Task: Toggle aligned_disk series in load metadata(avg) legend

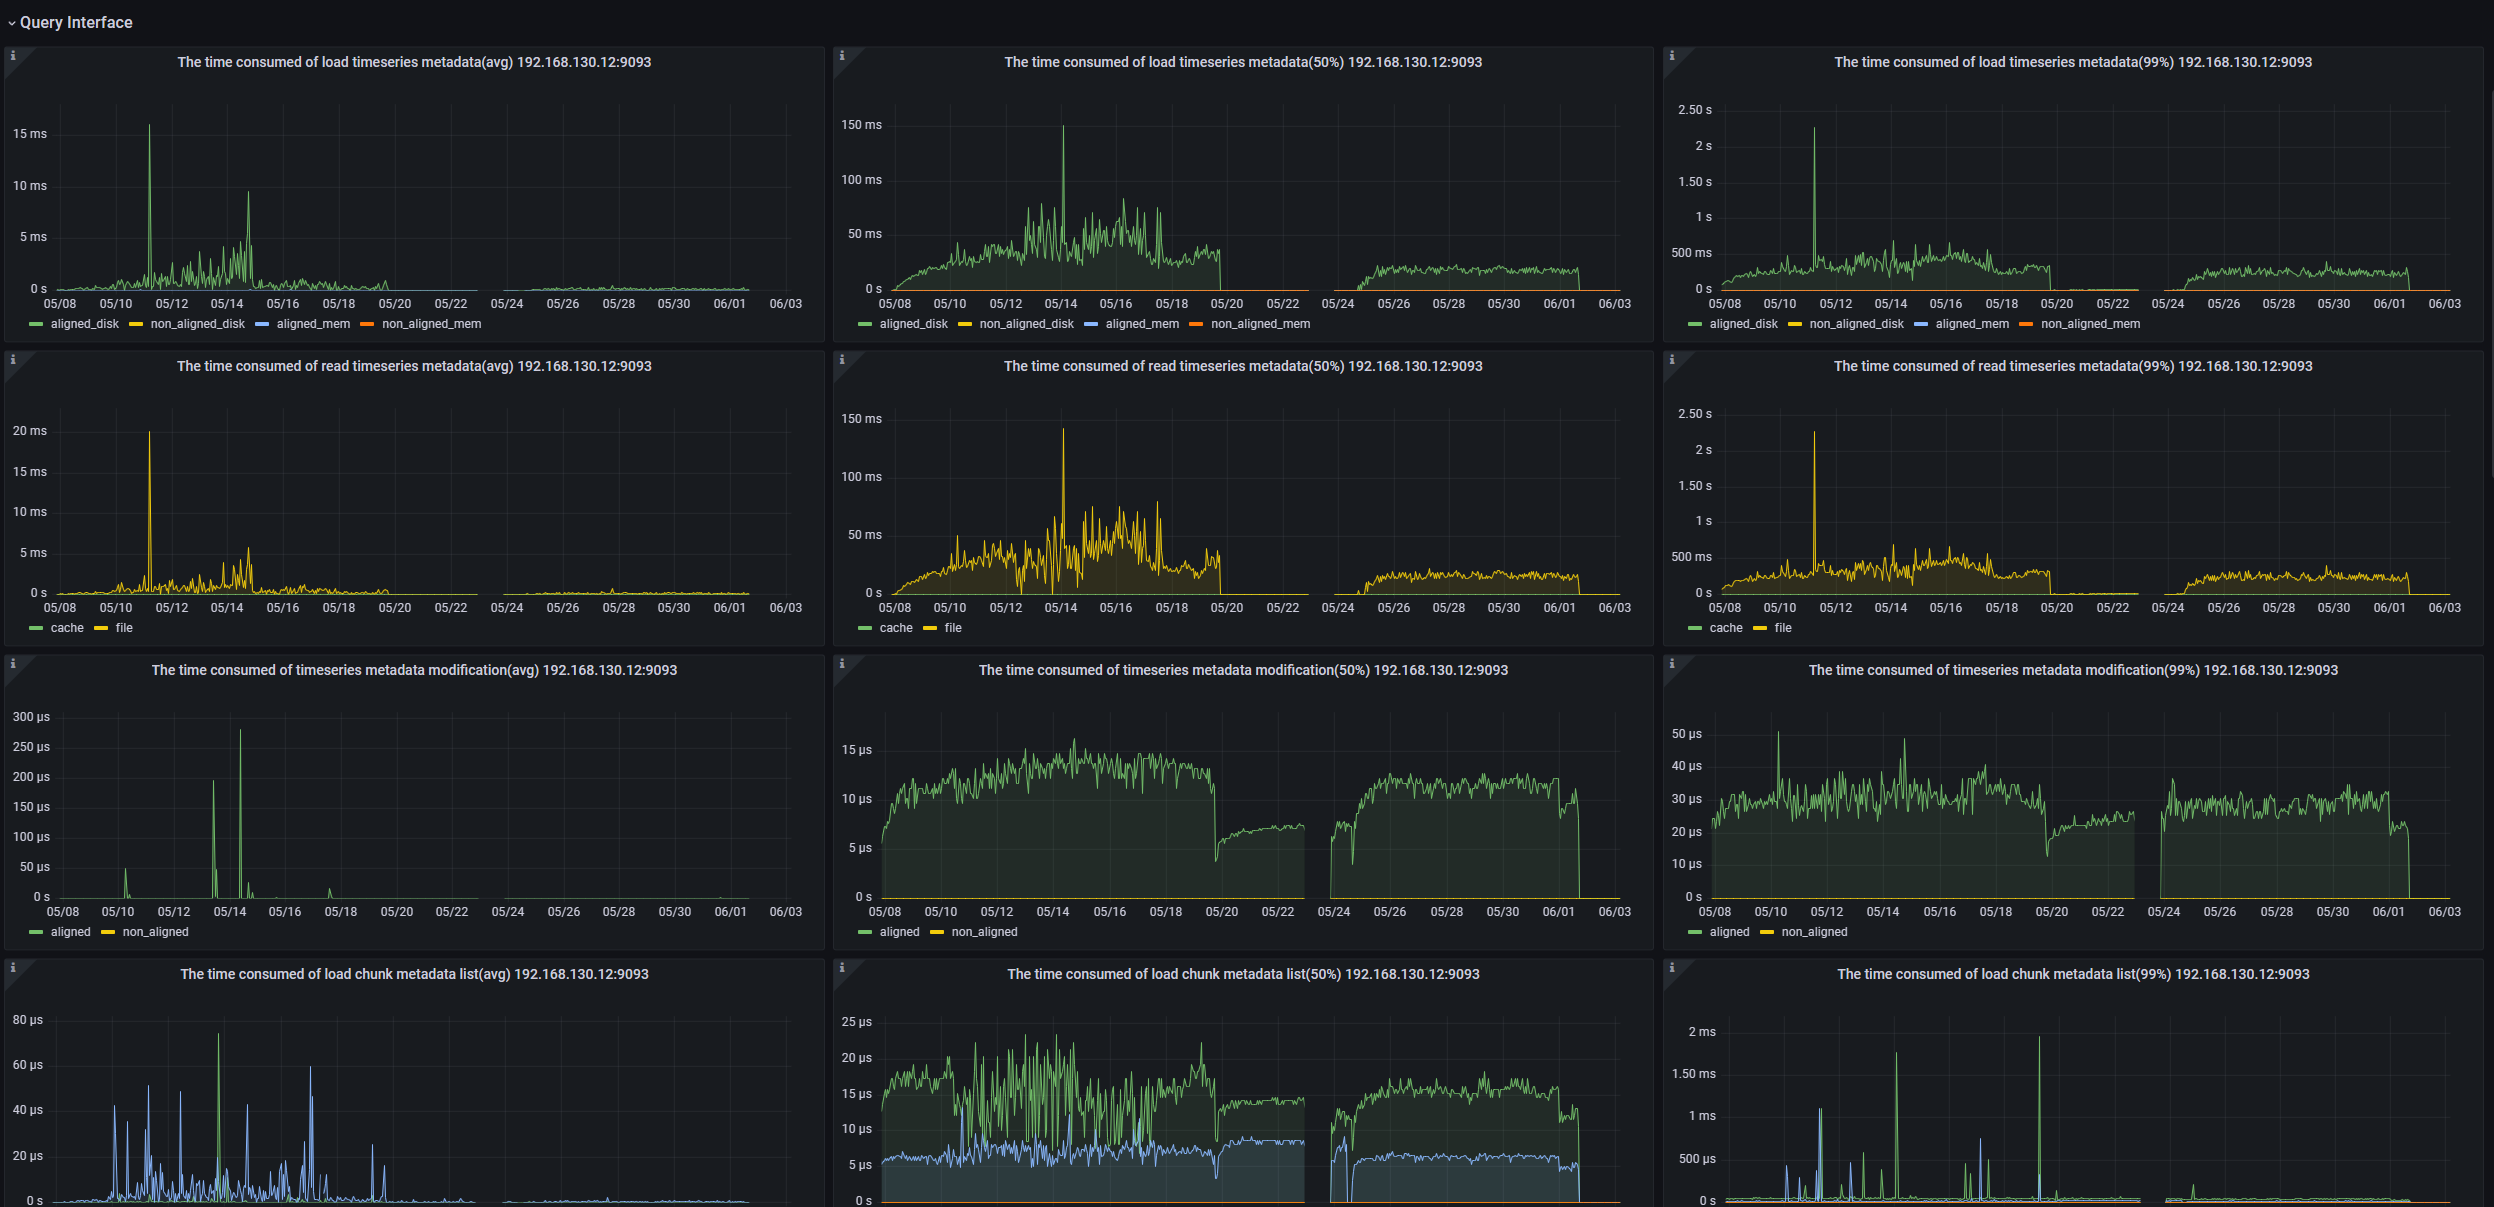Action: [84, 324]
